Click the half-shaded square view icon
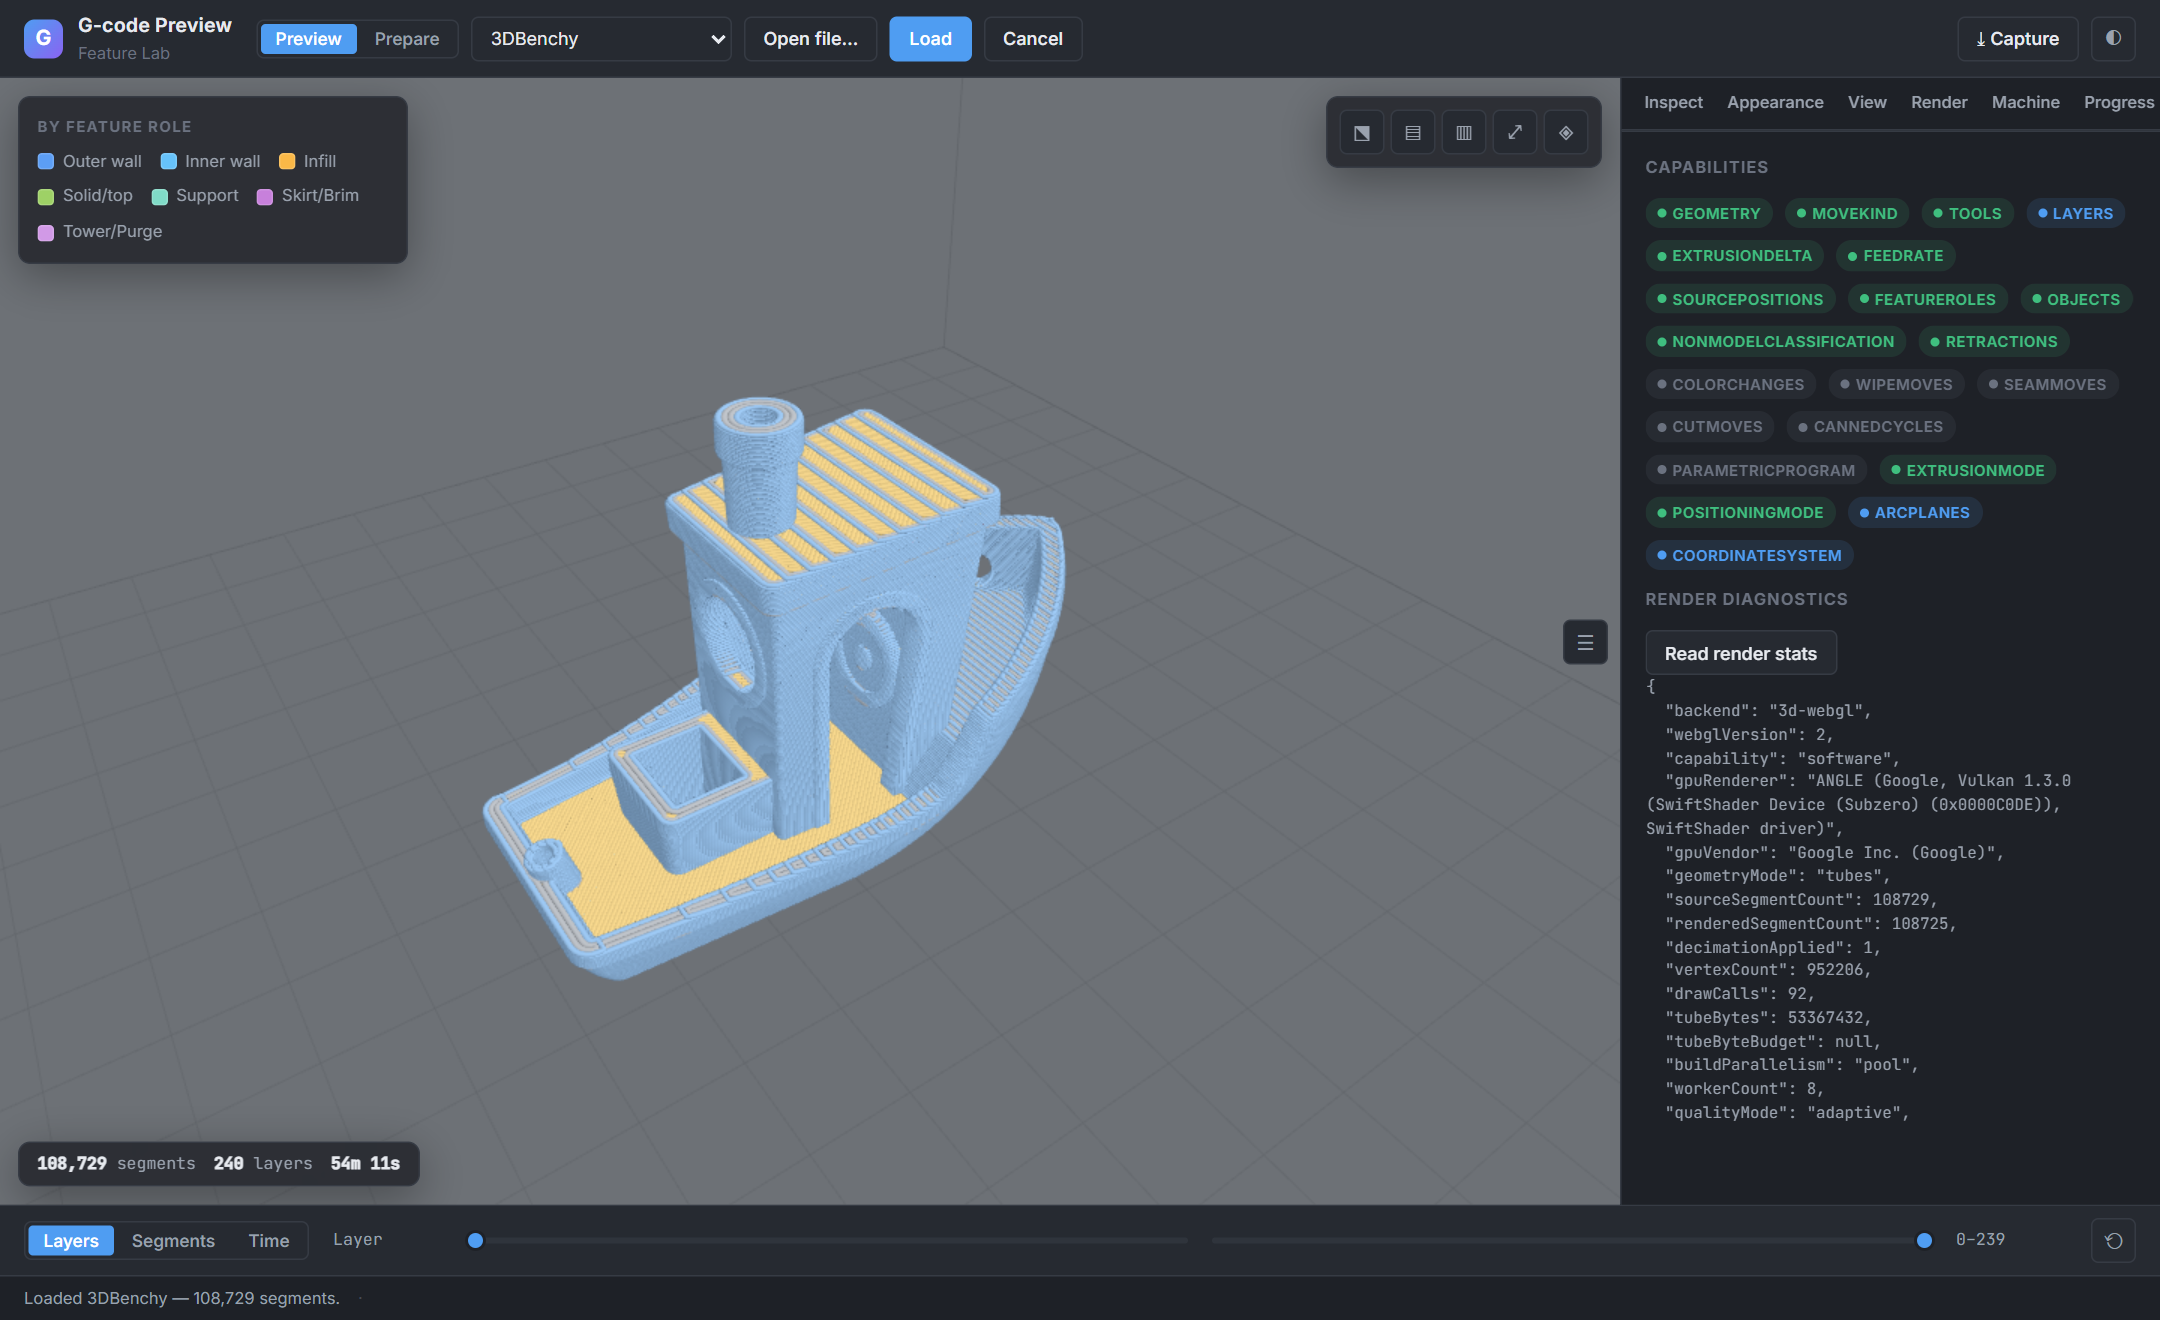The height and width of the screenshot is (1320, 2160). coord(1361,133)
